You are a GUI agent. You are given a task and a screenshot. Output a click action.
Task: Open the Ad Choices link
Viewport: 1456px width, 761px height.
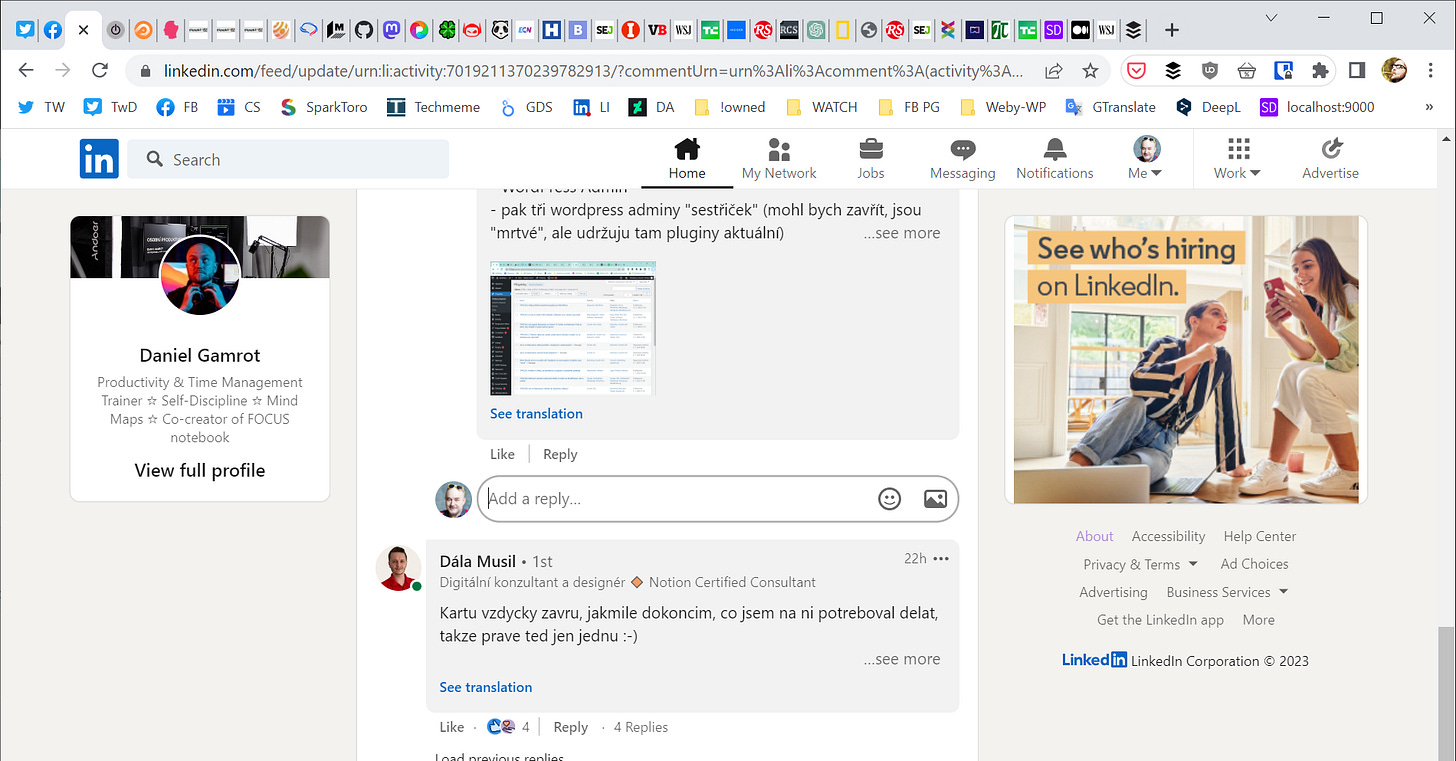click(1254, 564)
